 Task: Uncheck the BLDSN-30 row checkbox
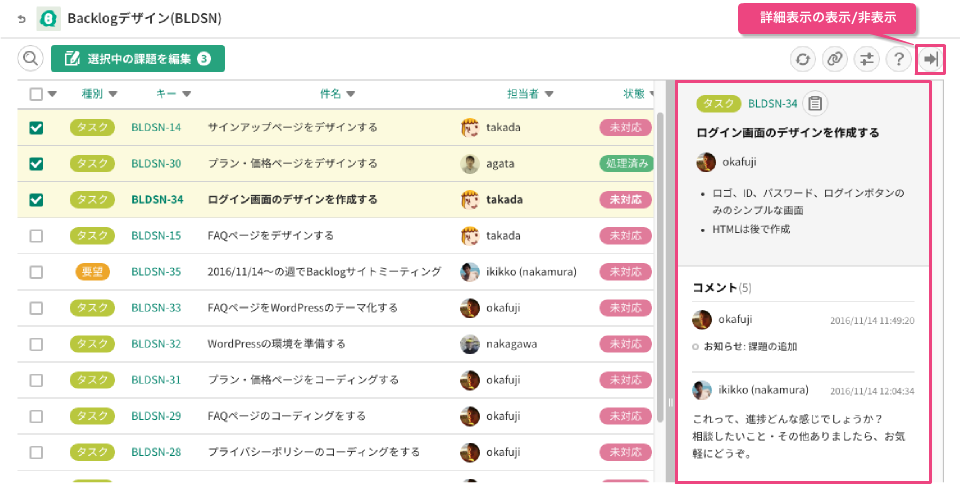pos(36,164)
